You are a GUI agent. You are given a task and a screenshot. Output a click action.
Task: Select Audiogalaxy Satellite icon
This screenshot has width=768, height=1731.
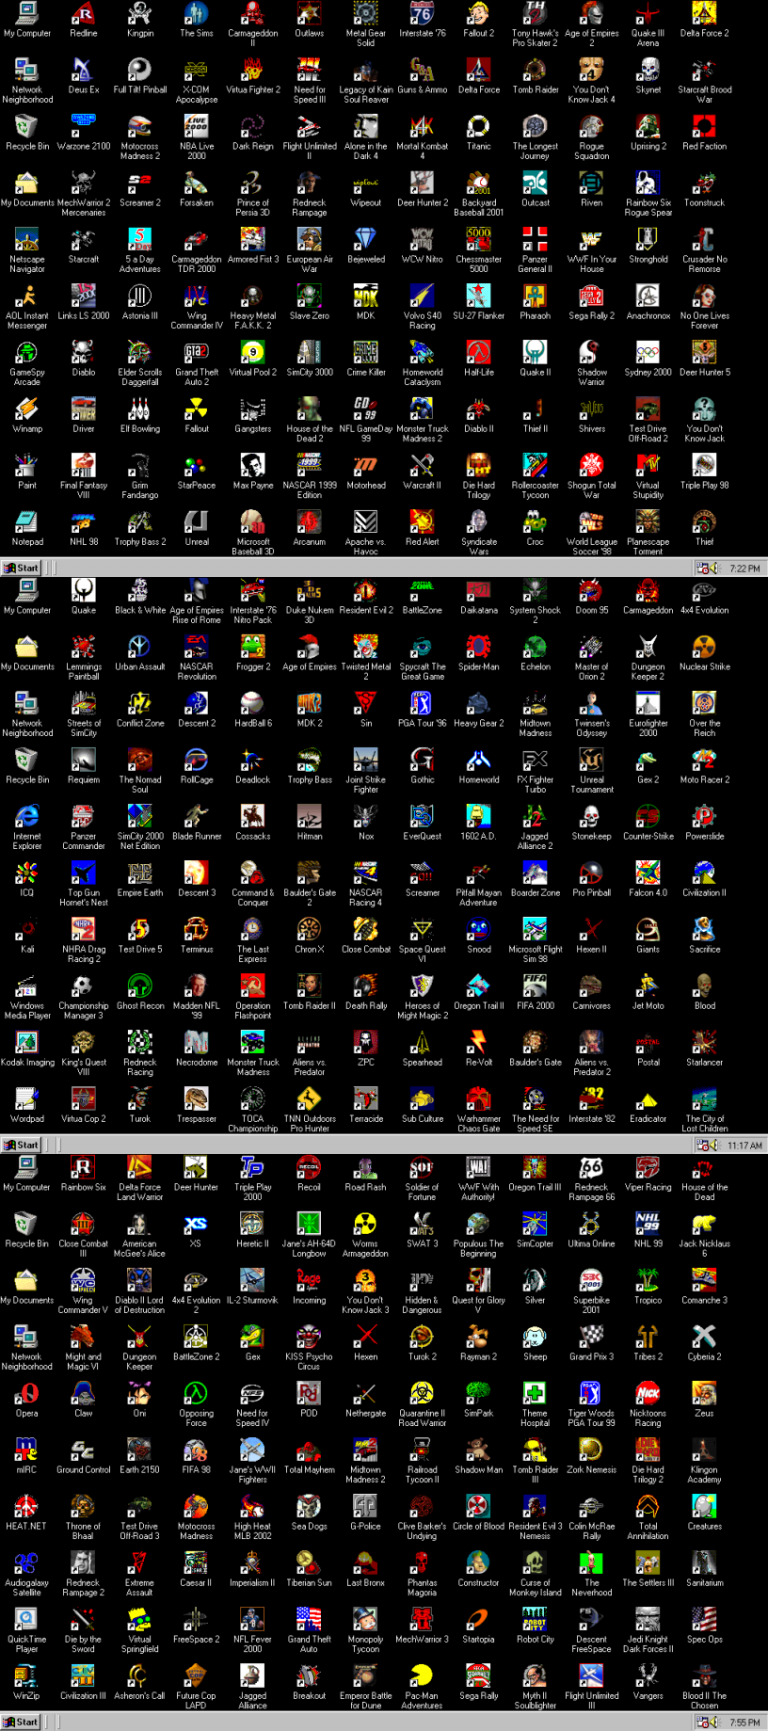(x=27, y=1562)
